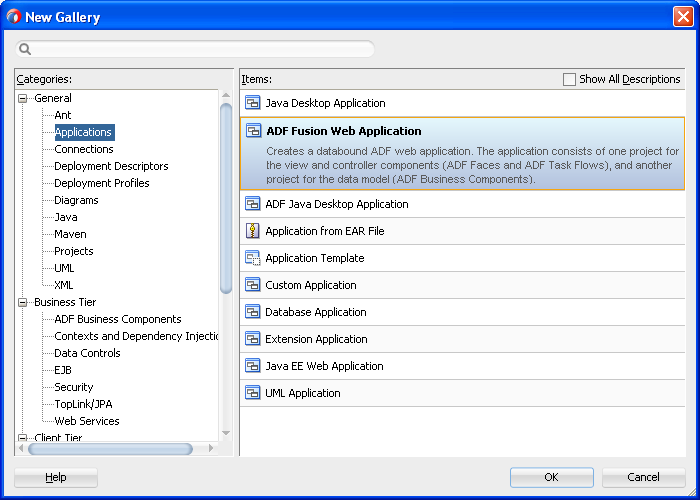This screenshot has height=500, width=700.
Task: Select the Data Controls category
Action: 88,353
